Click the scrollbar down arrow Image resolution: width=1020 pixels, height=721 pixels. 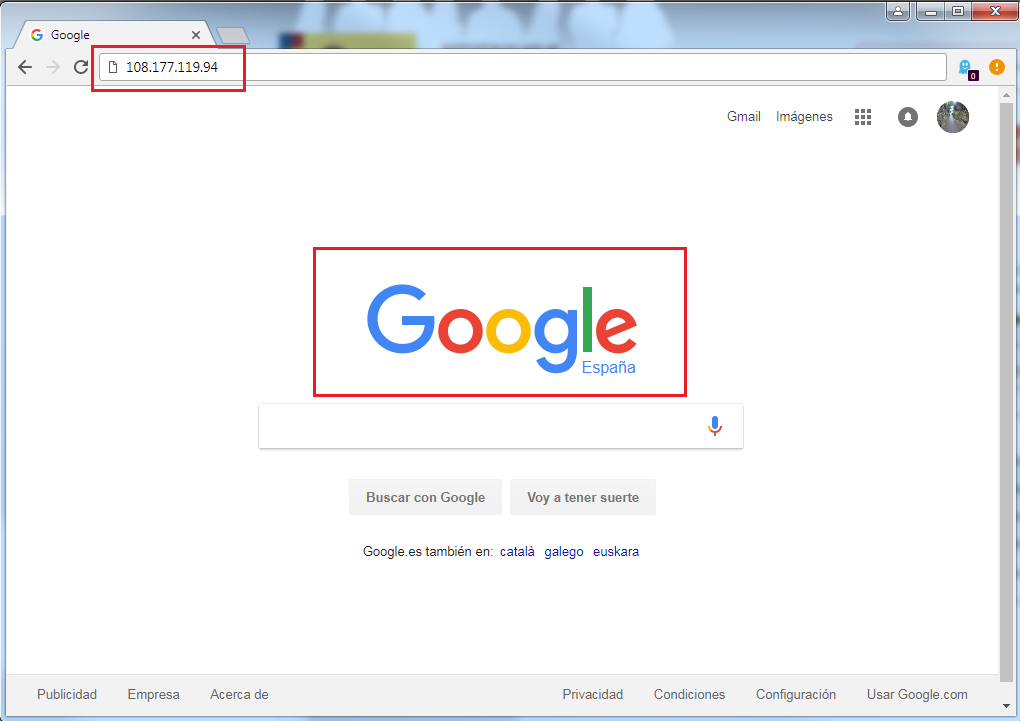click(x=1006, y=705)
